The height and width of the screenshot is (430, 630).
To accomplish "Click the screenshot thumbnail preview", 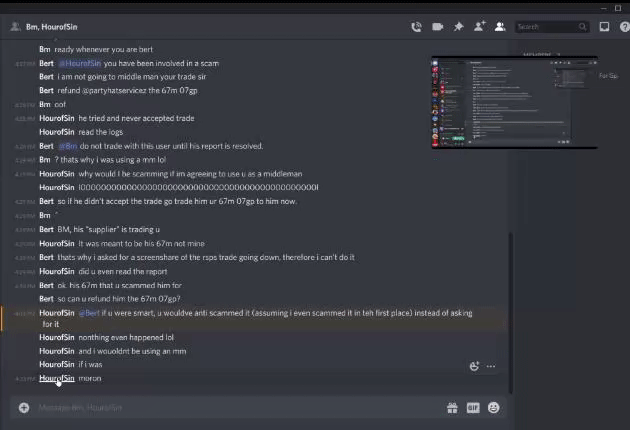I will click(515, 102).
